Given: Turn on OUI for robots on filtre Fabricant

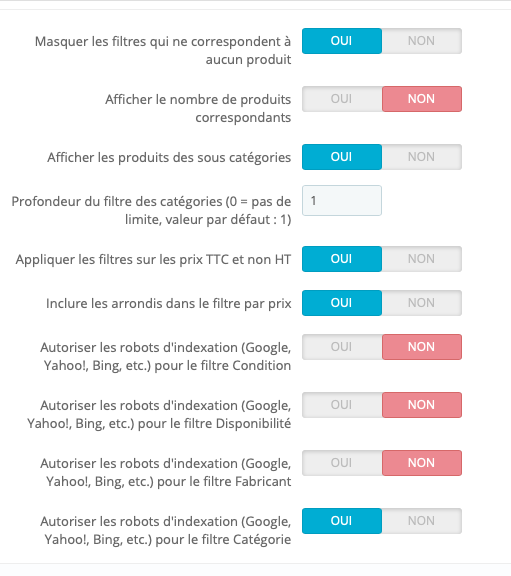Looking at the screenshot, I should (x=342, y=463).
